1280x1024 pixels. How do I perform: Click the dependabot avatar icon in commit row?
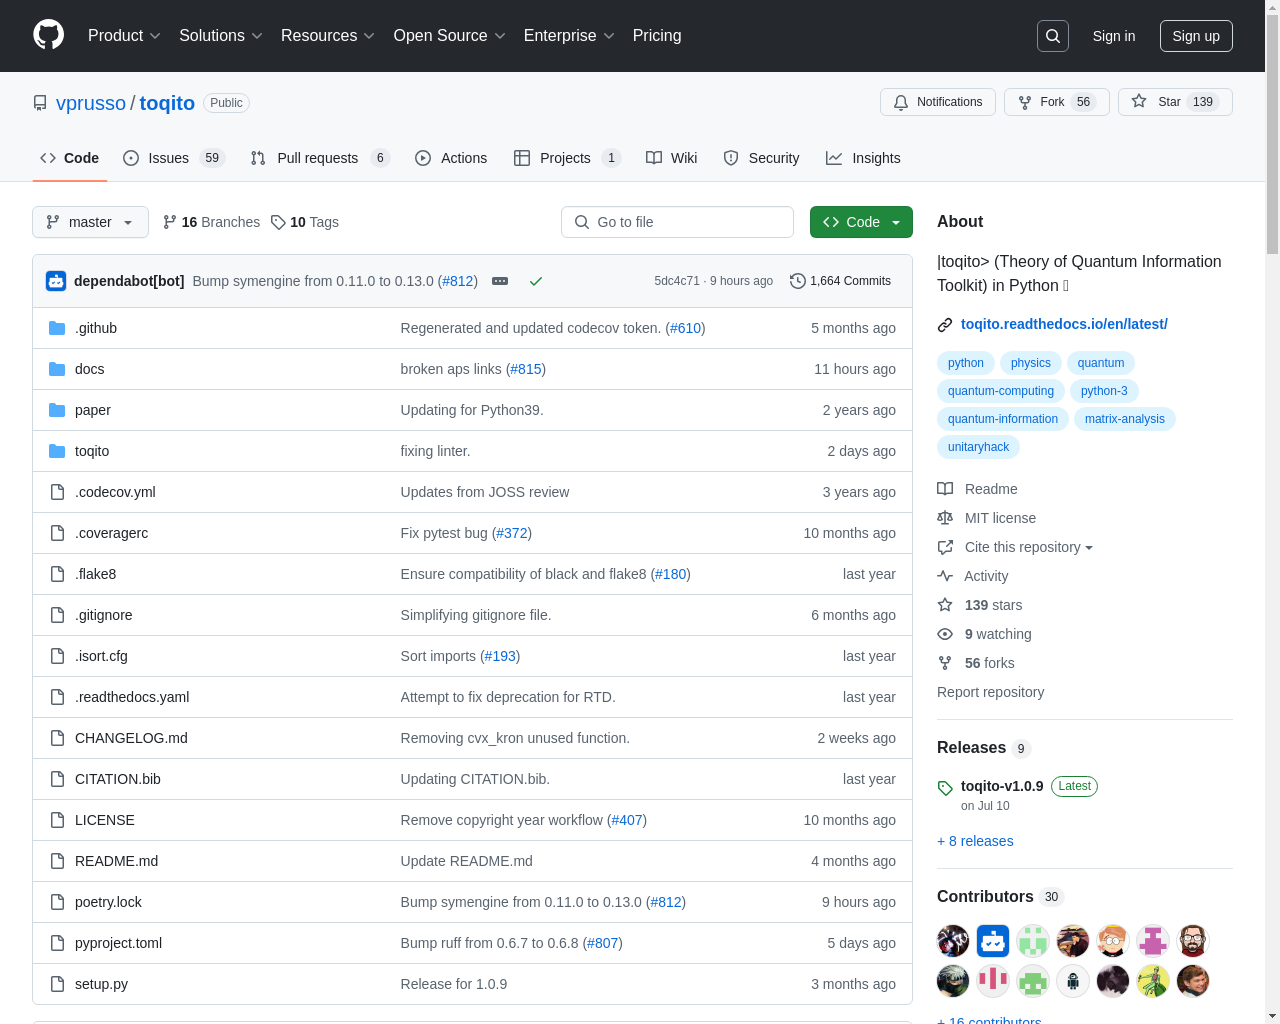click(56, 281)
